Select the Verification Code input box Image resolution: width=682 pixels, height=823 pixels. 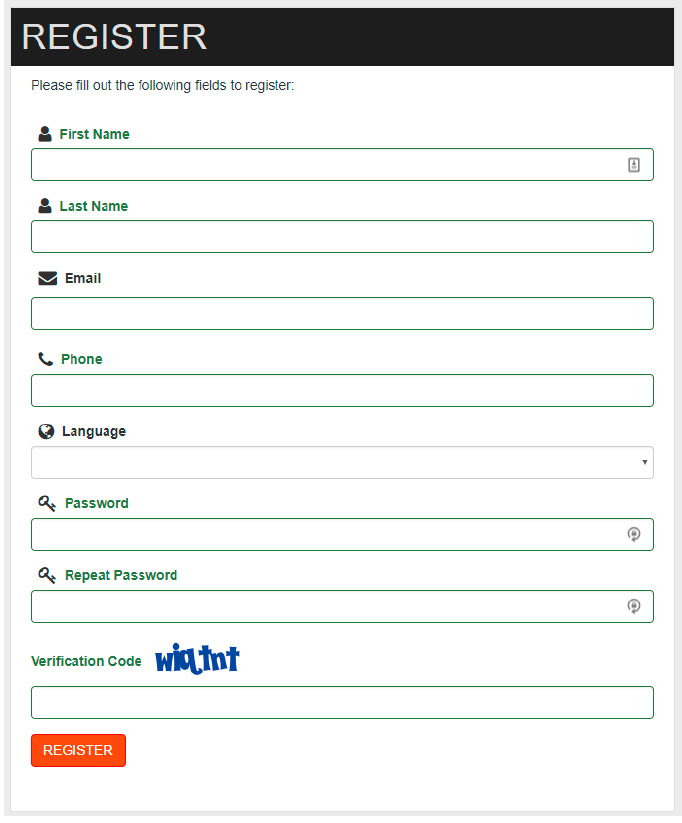pos(342,702)
